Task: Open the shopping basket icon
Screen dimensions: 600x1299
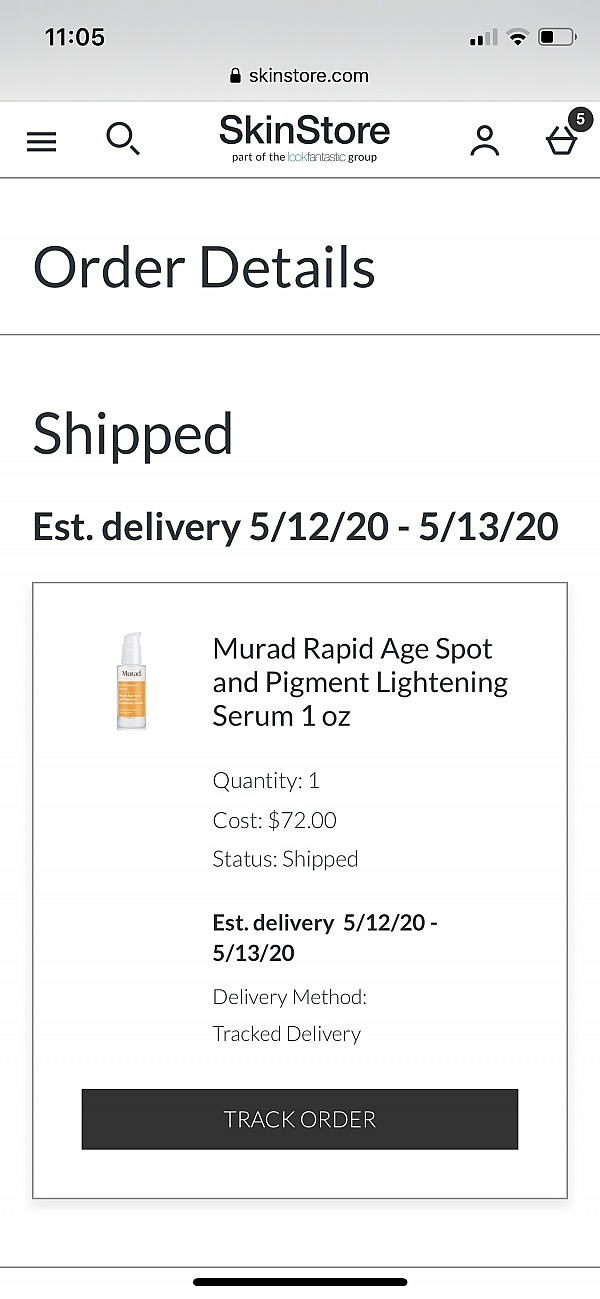Action: [x=562, y=141]
